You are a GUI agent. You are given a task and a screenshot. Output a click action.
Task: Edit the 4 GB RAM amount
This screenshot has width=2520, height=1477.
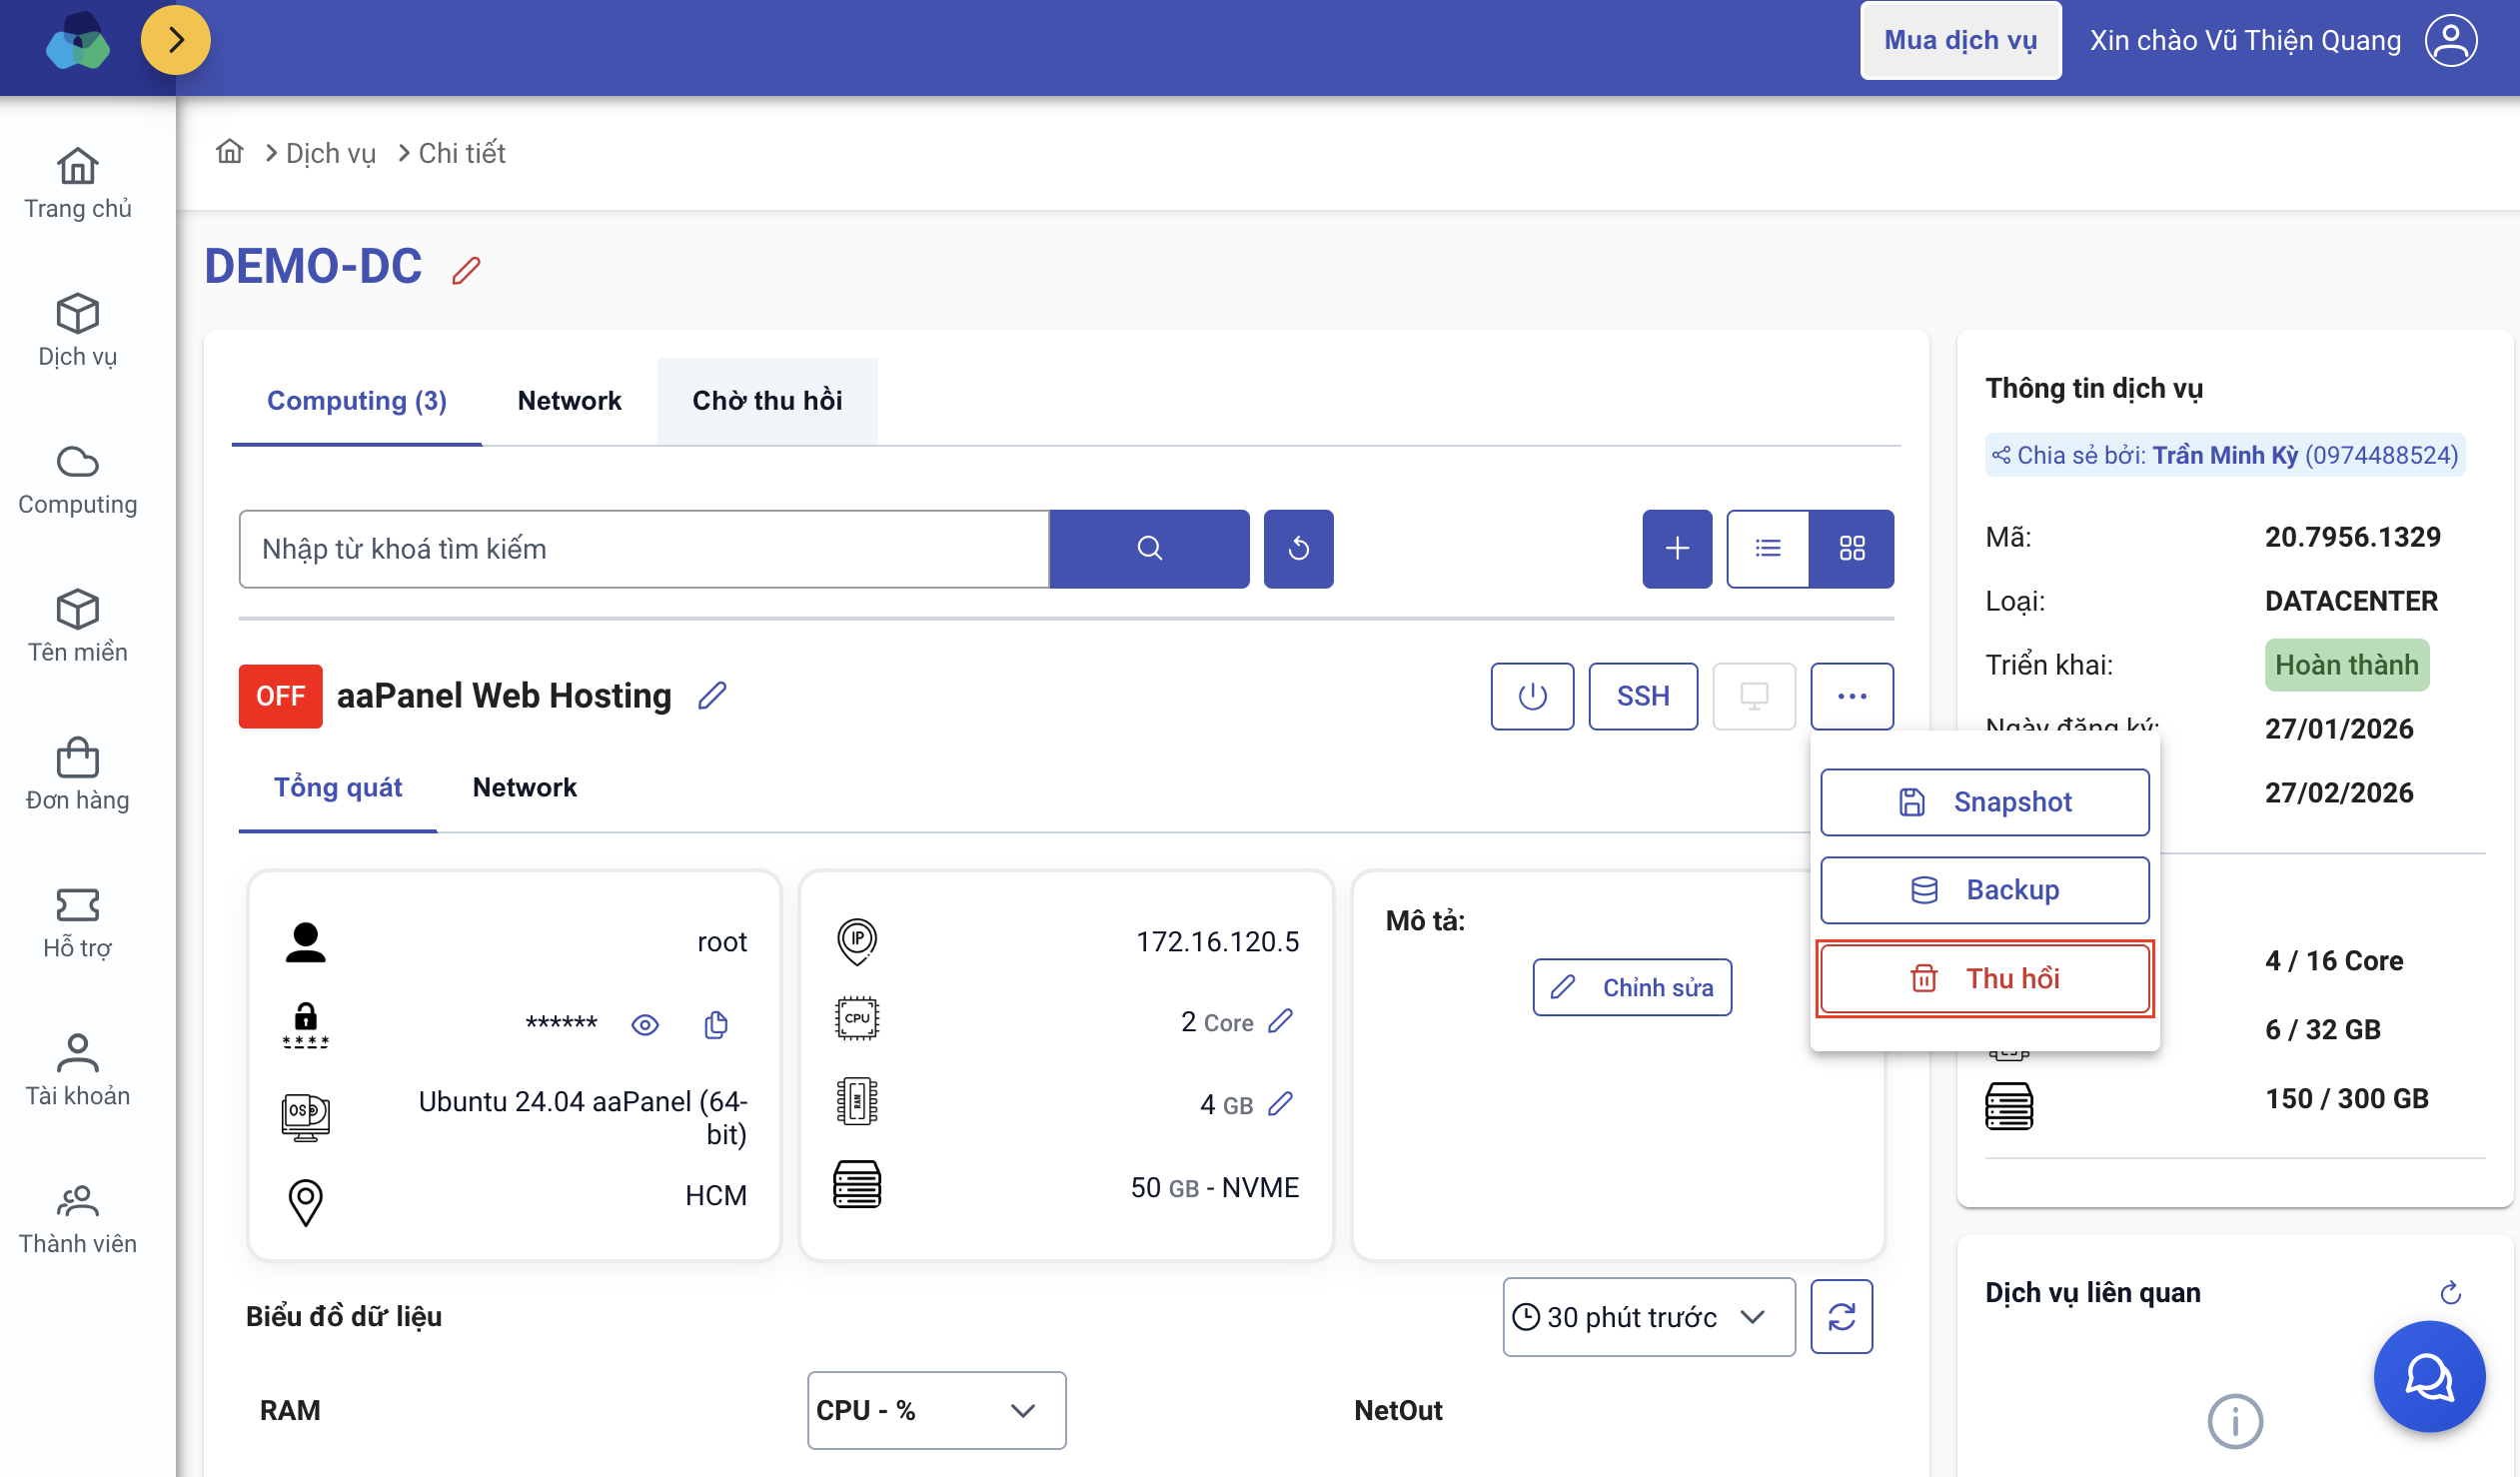1281,1104
